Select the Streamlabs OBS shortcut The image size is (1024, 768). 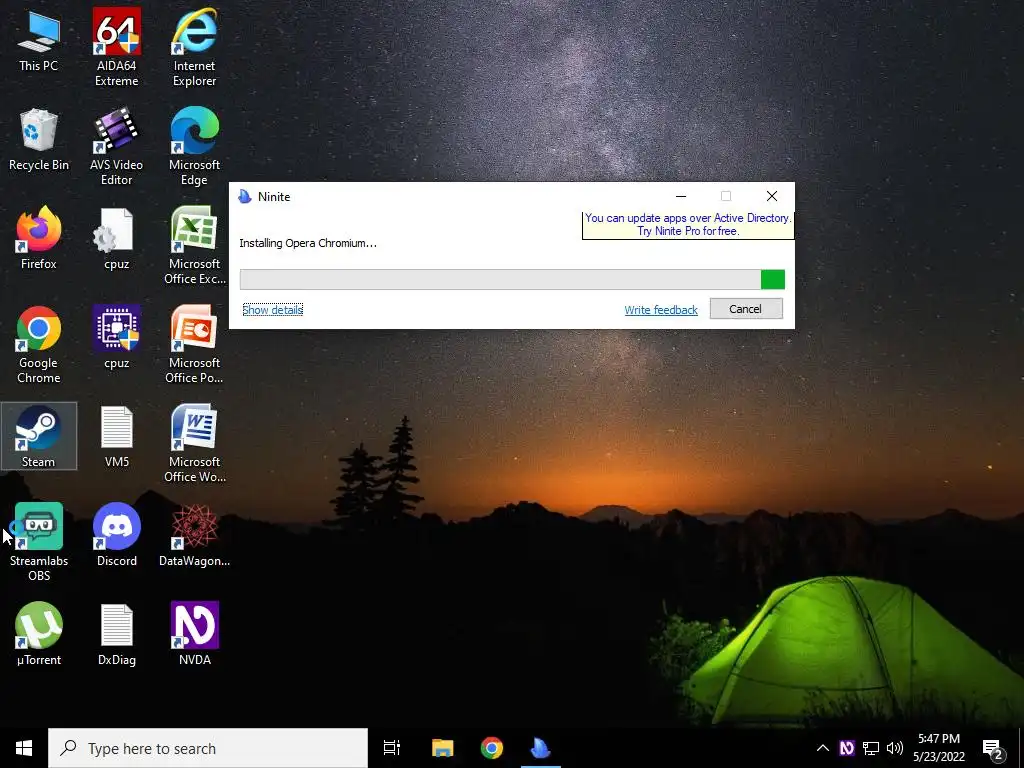(39, 542)
